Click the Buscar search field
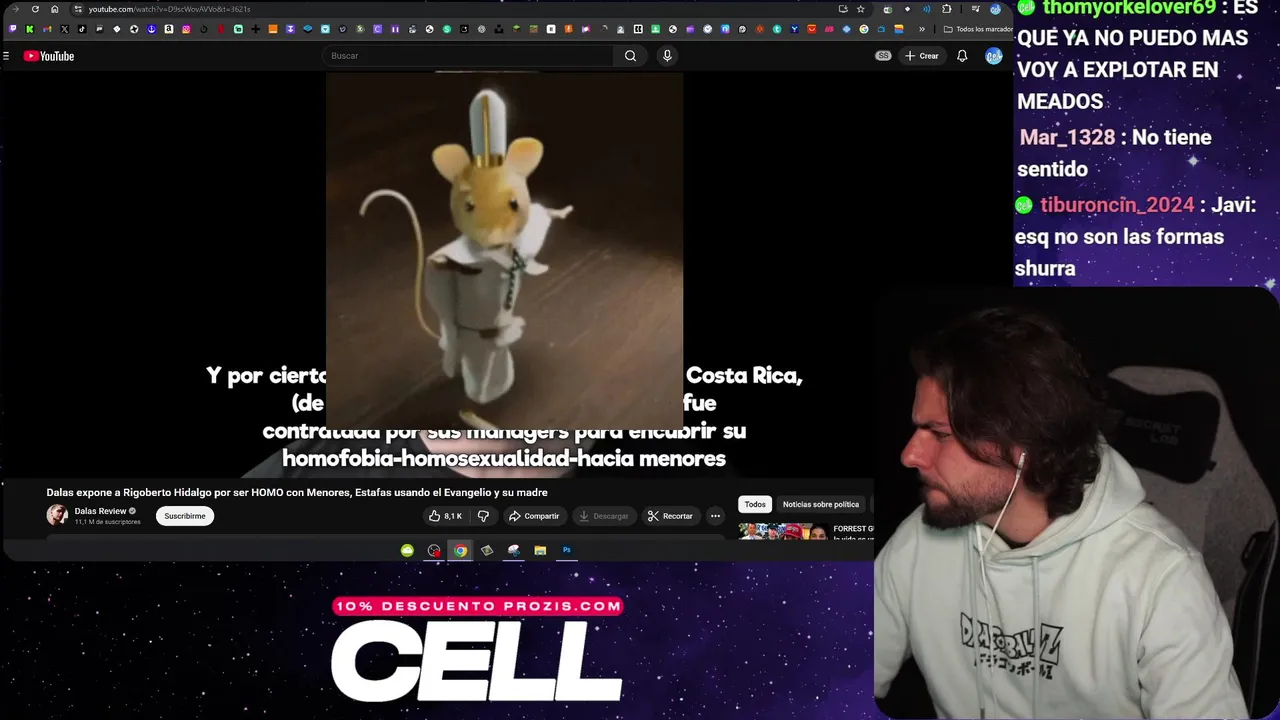 coord(469,56)
